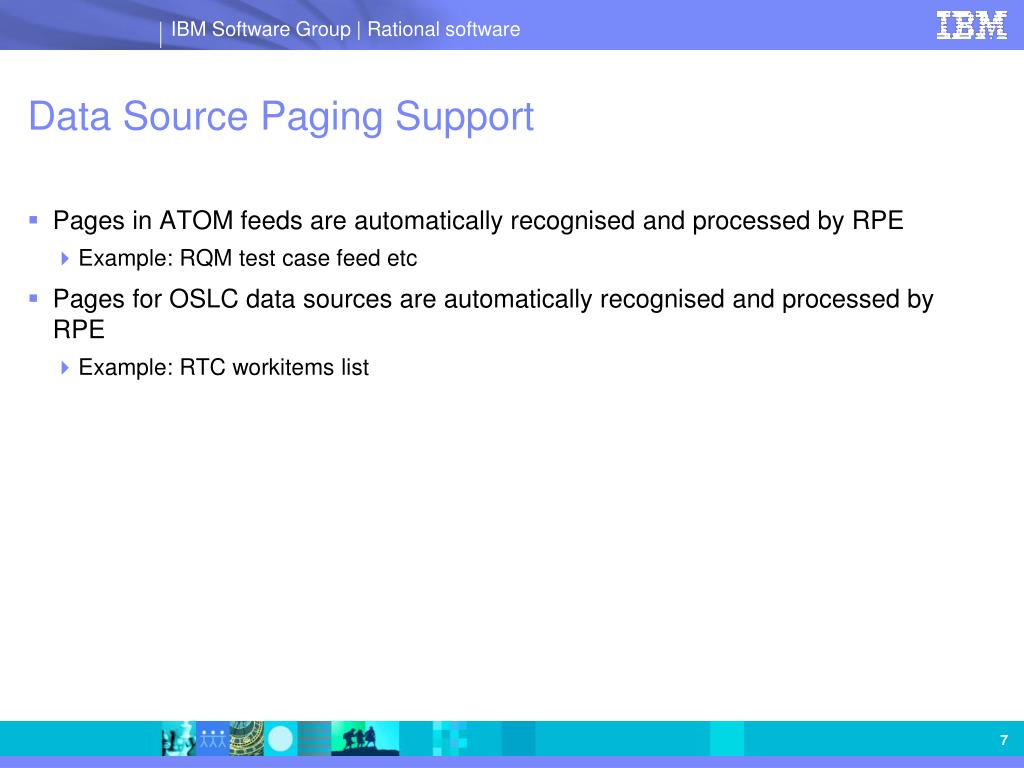This screenshot has height=768, width=1024.
Task: Click the hikers silhouette image in the footer
Action: 364,738
